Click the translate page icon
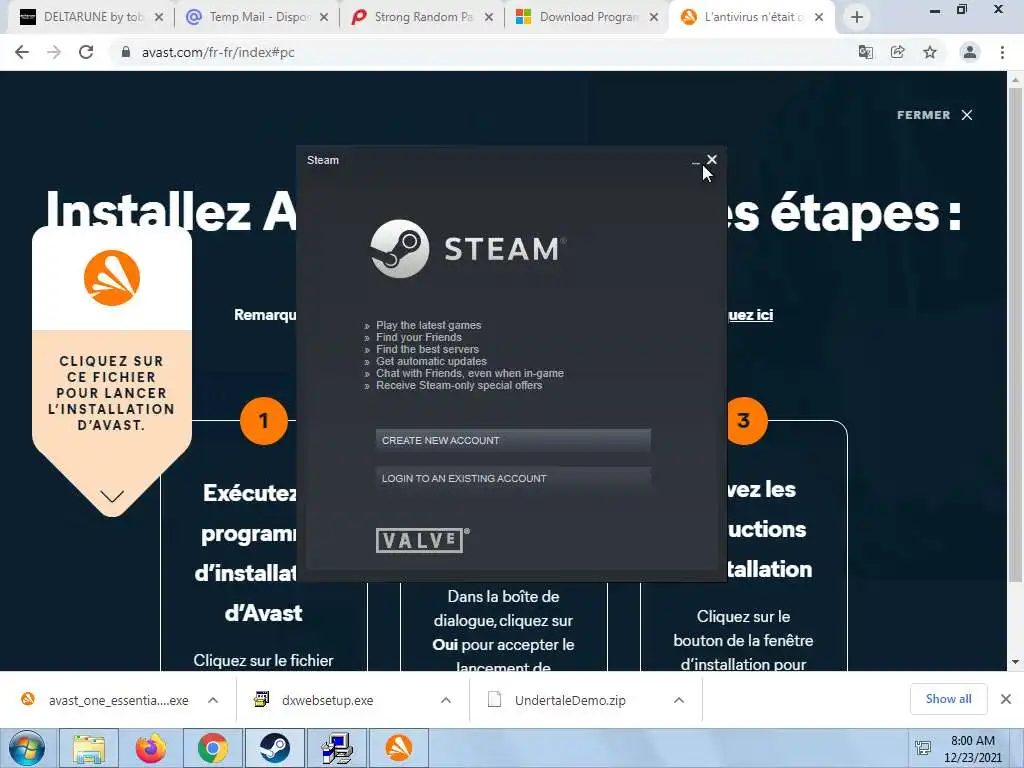The image size is (1024, 768). point(866,52)
